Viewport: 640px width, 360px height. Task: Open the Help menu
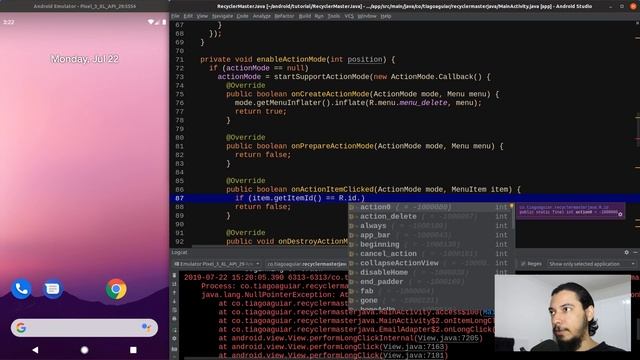(x=386, y=16)
